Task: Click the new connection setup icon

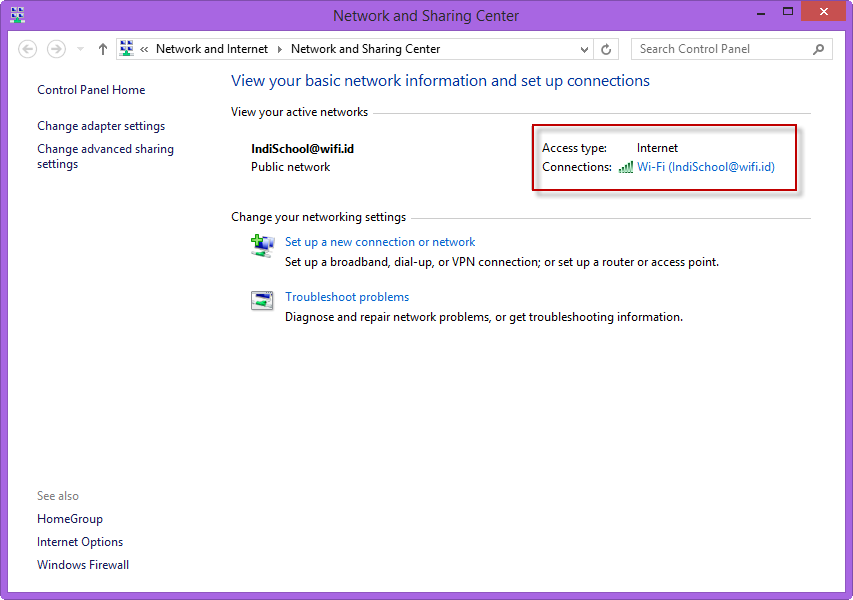Action: 262,246
